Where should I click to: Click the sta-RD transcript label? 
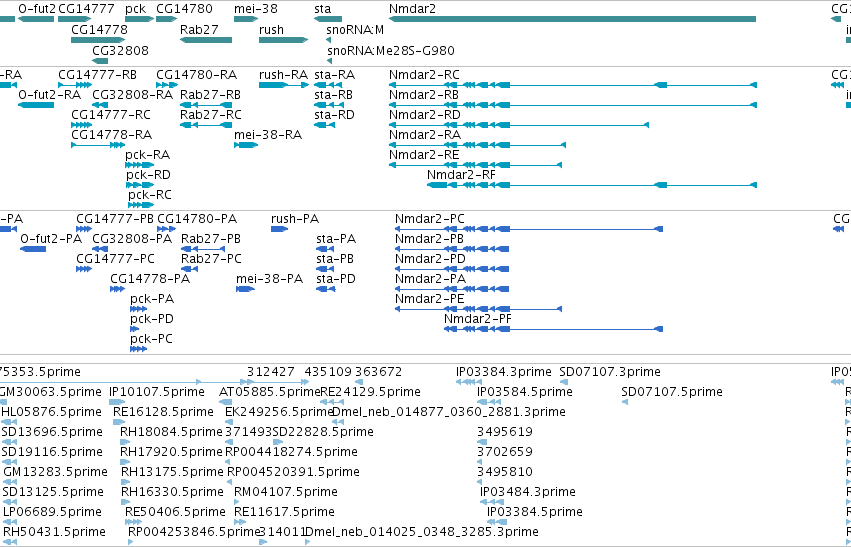point(334,115)
